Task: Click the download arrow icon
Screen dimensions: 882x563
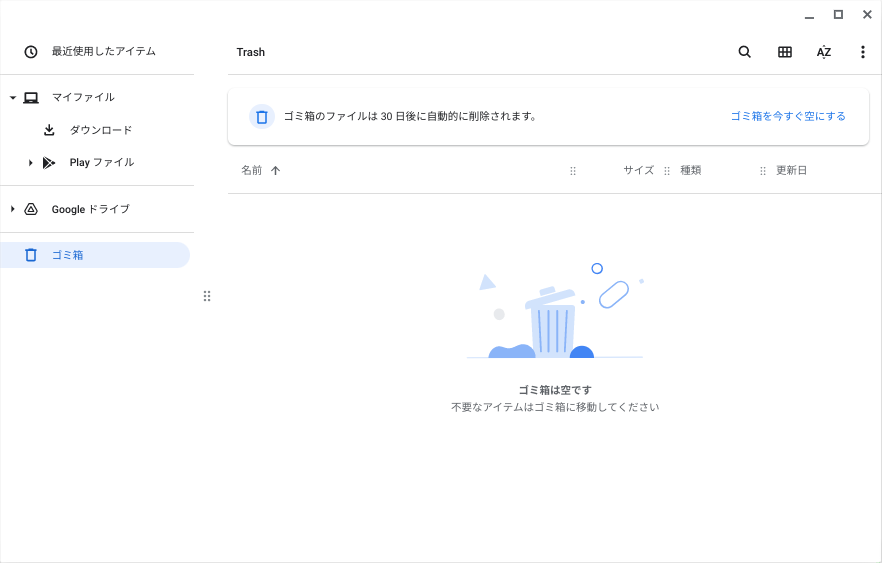Action: click(50, 130)
